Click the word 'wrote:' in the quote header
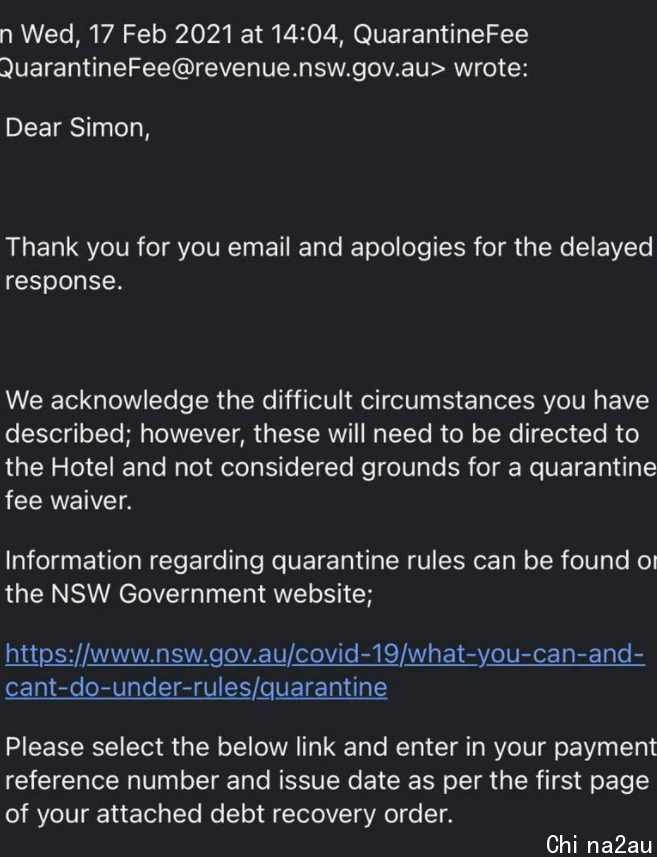 491,68
